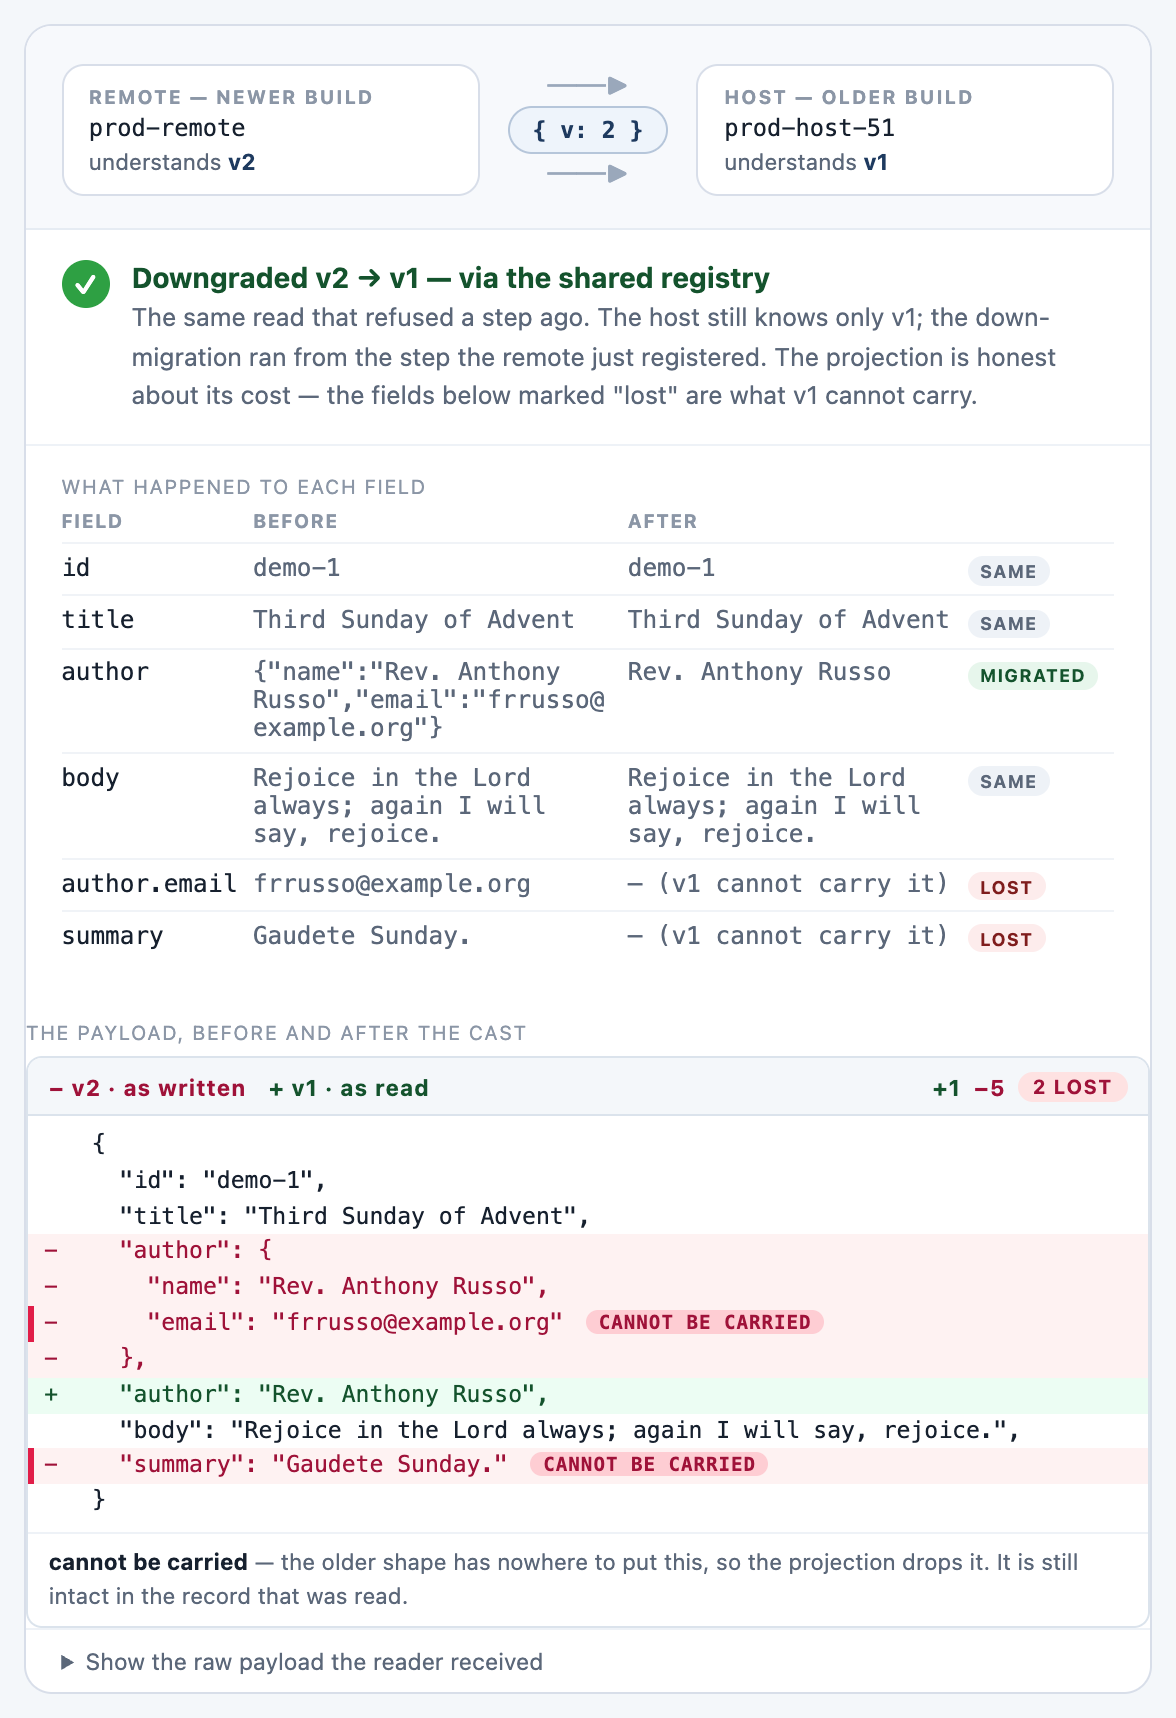Select the "author.email" field name cell
This screenshot has width=1176, height=1718.
149,884
